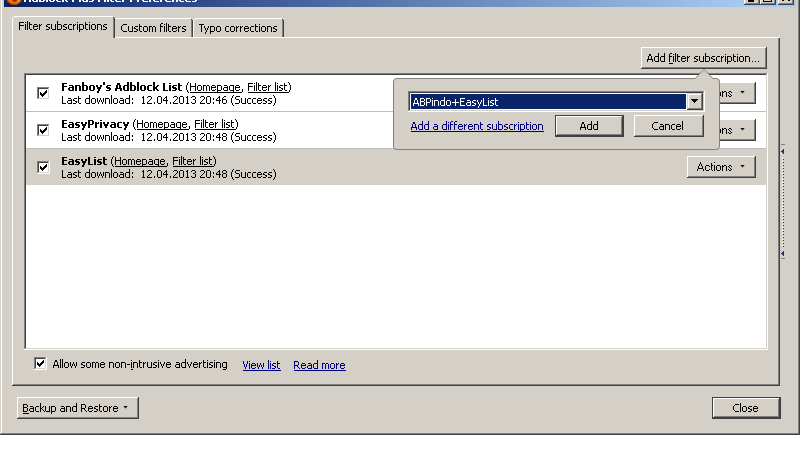This screenshot has width=800, height=450.
Task: Open Fanboy's Adblock List Filter list link
Action: point(268,87)
